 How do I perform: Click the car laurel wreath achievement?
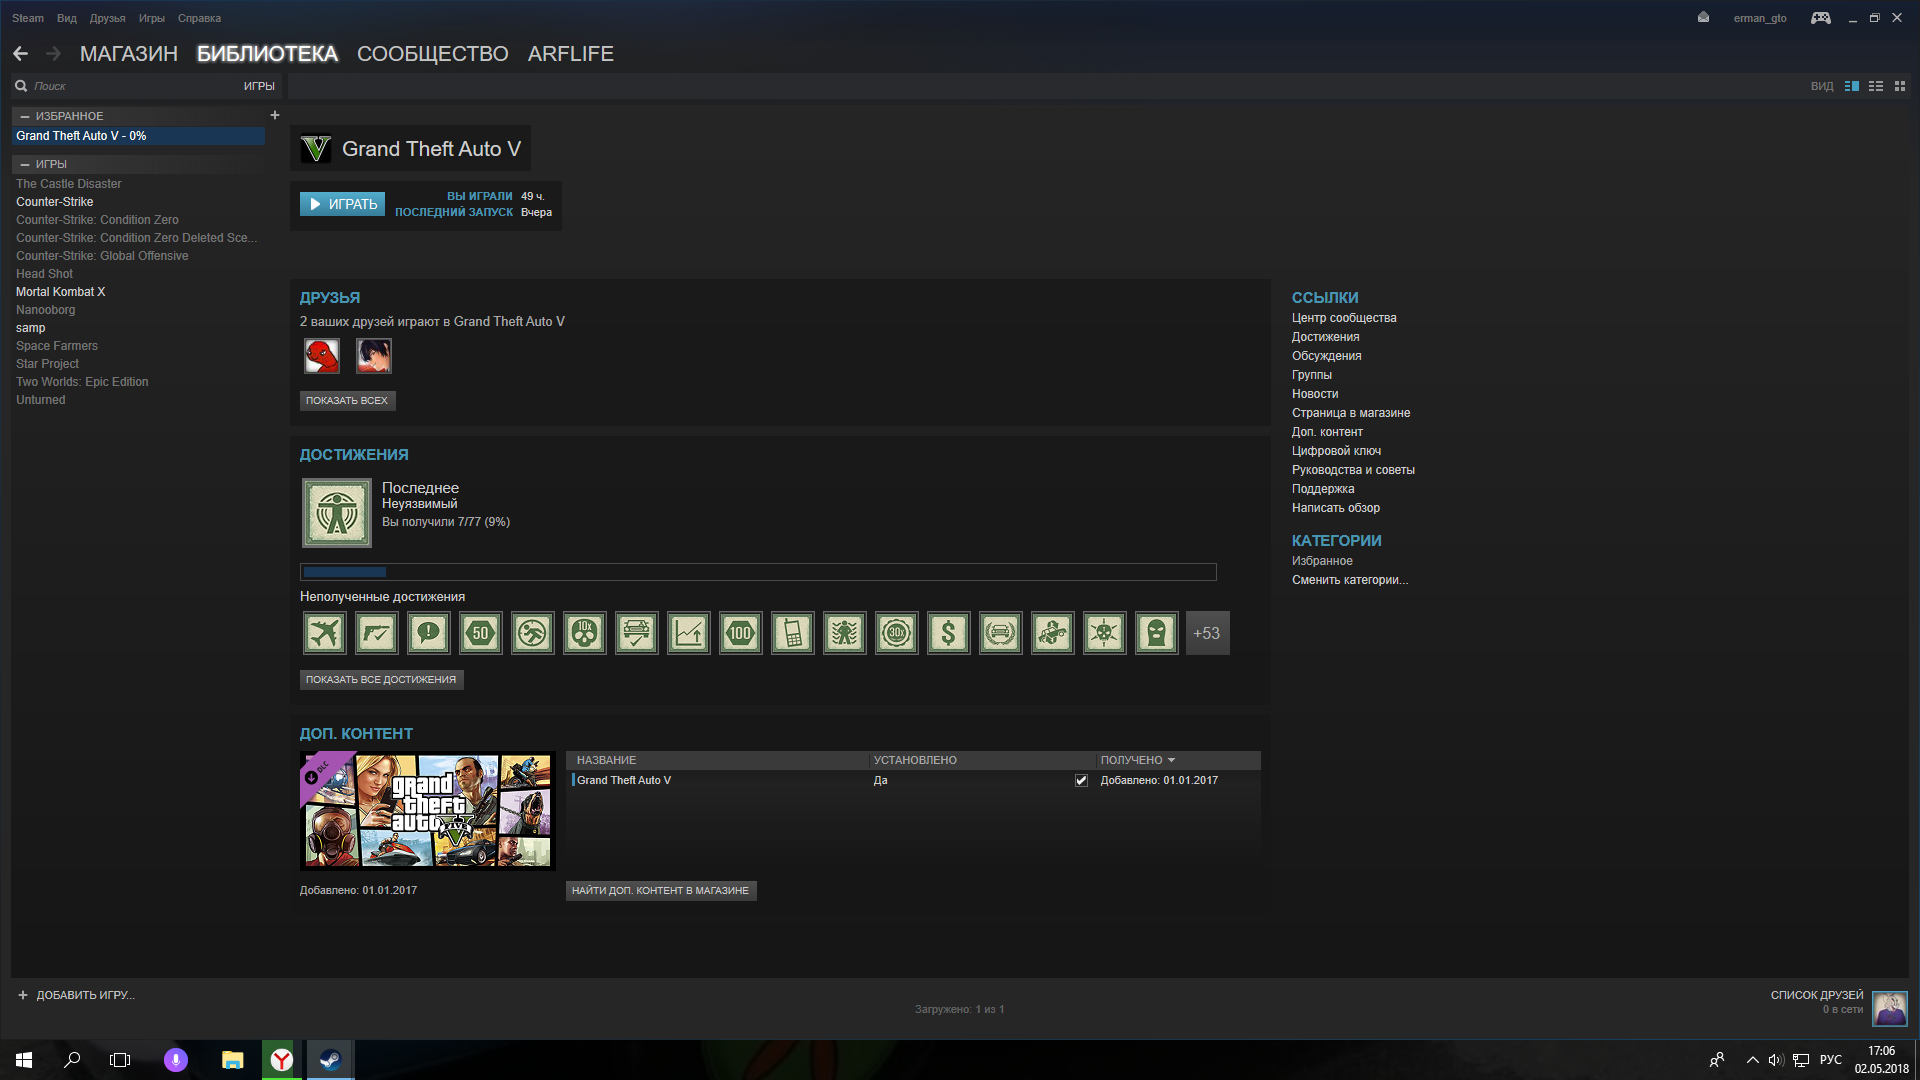click(1001, 633)
